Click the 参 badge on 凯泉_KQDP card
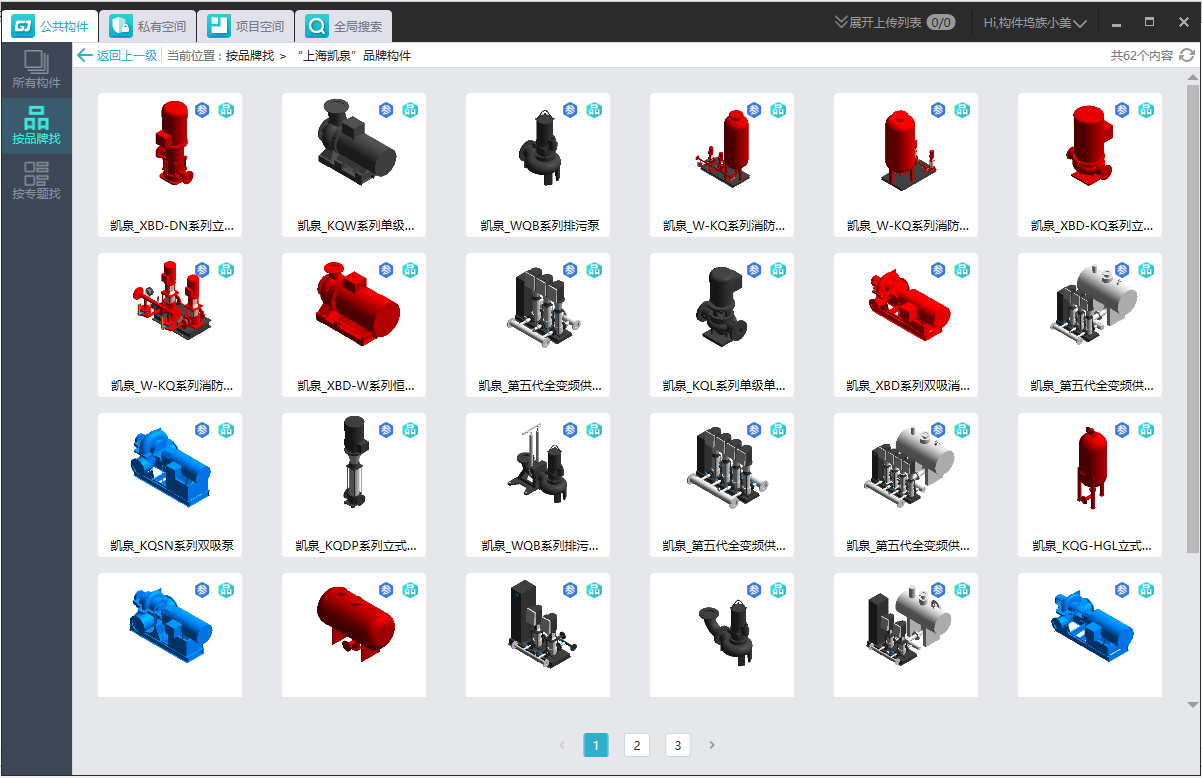 (386, 430)
